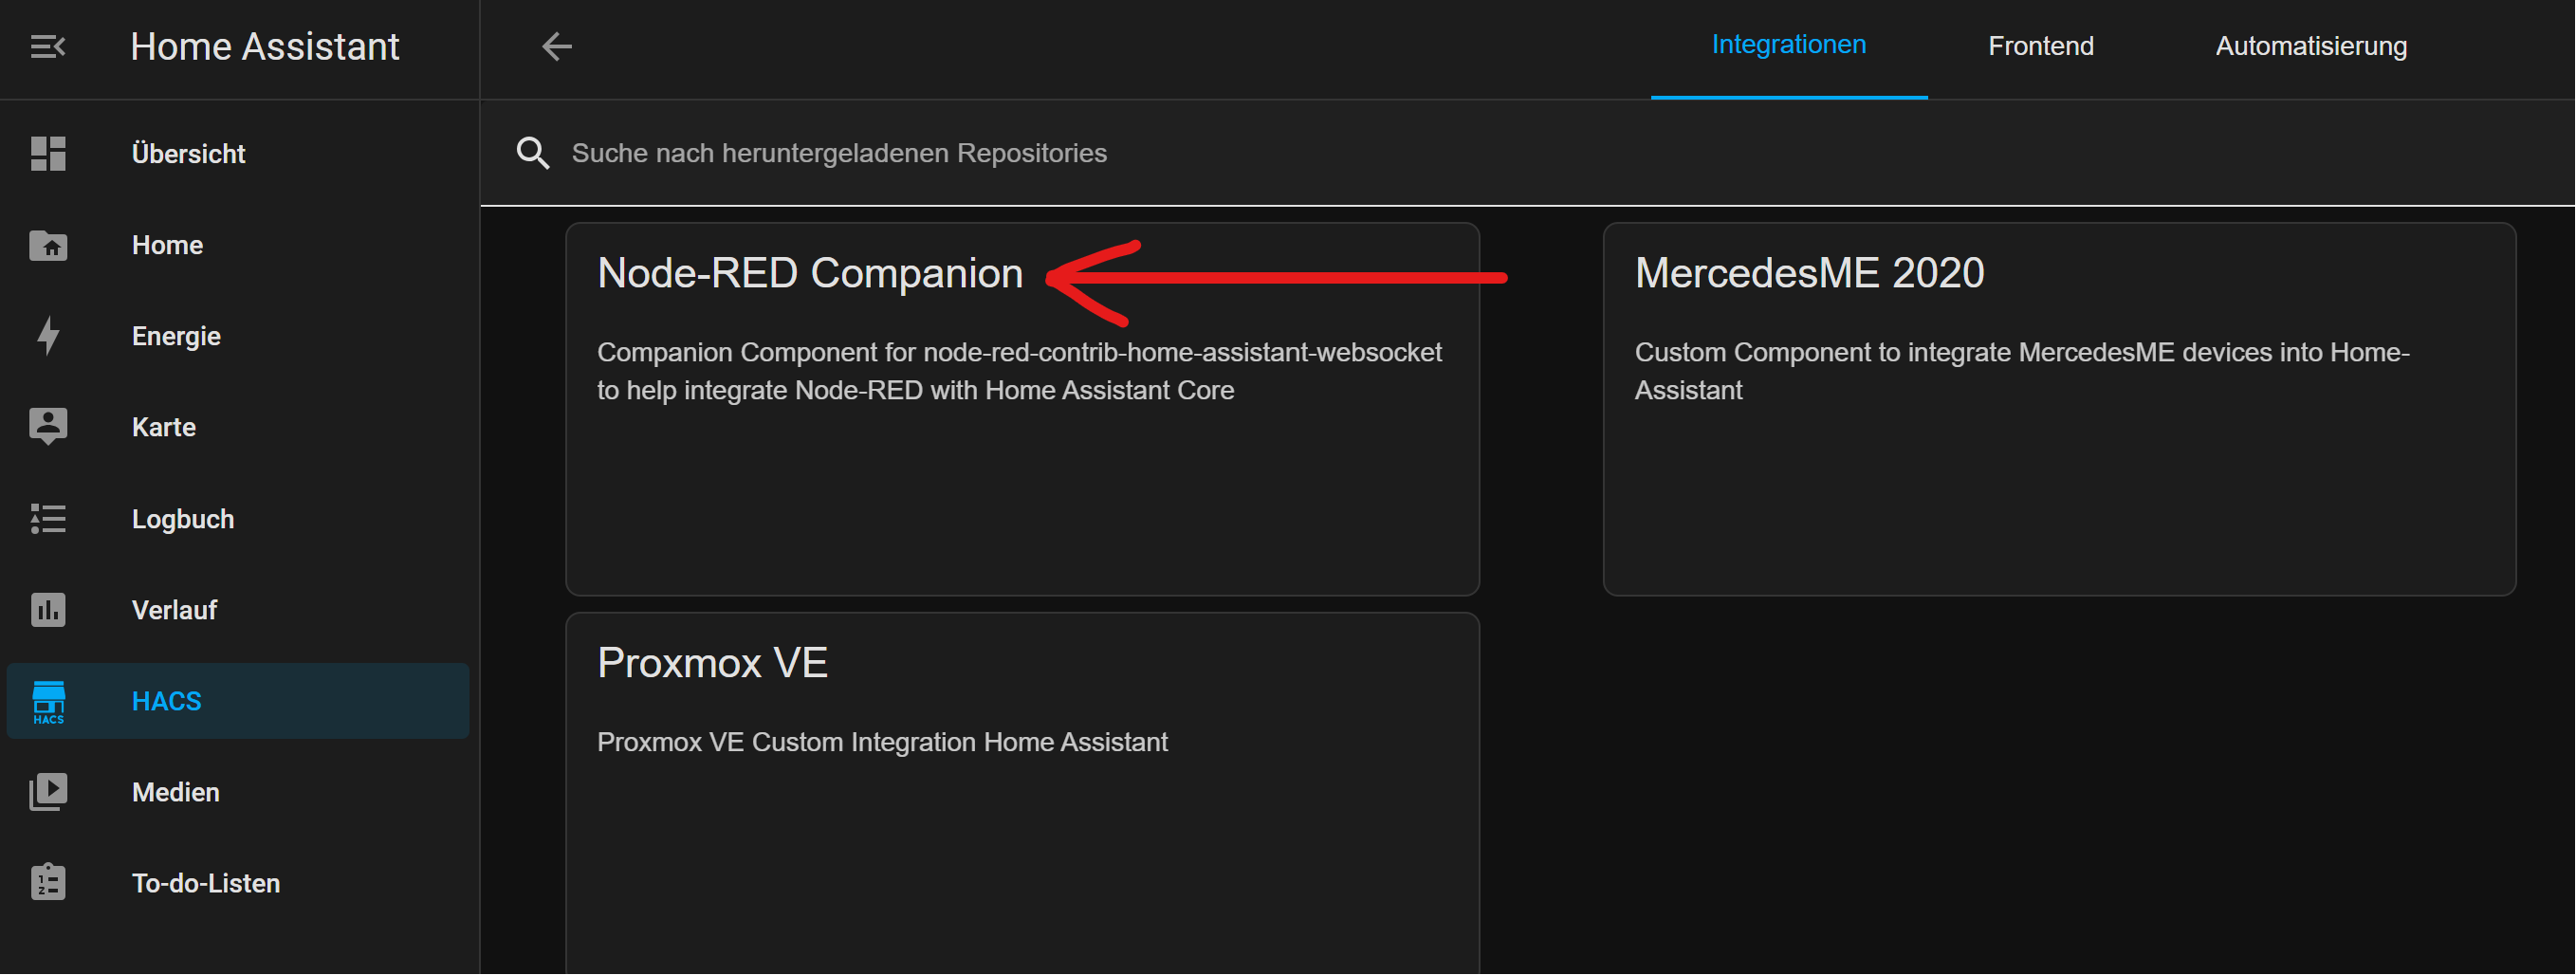Click the Logbuch list icon
The height and width of the screenshot is (975, 2576).
[x=48, y=519]
